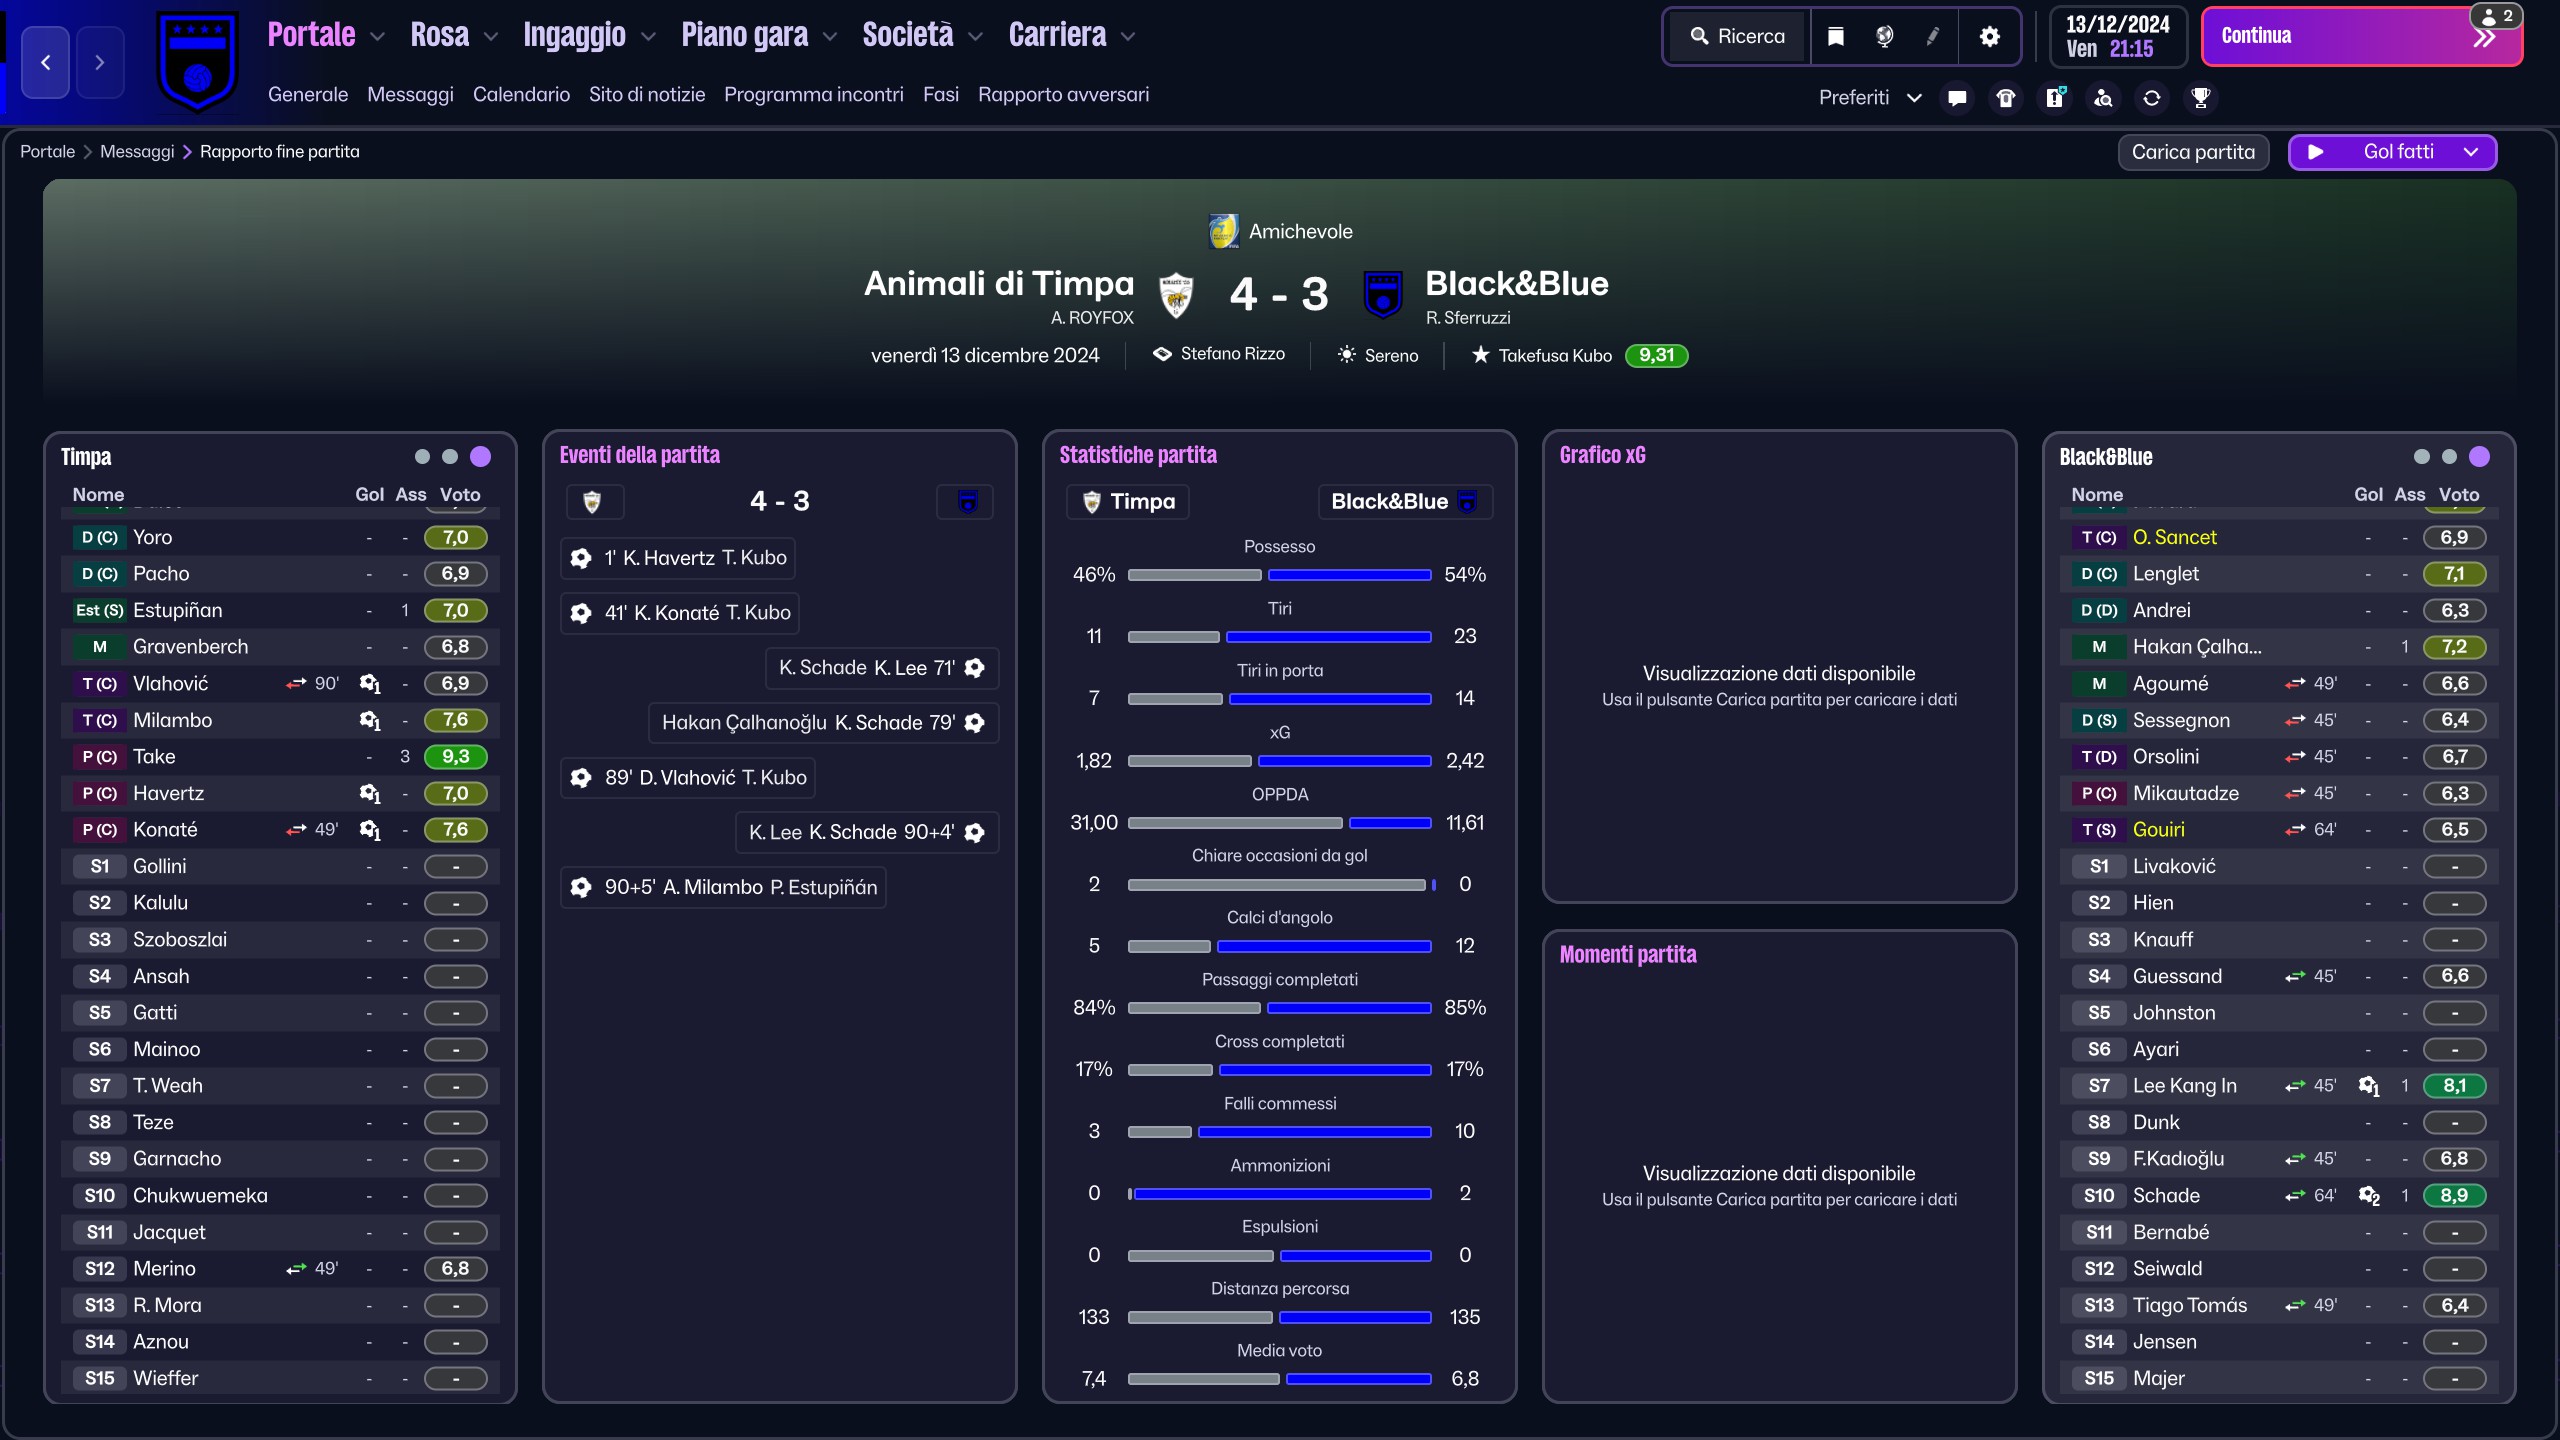Click the shirt squad shortcut icon
Screen dimensions: 2560x1440
coord(2006,97)
